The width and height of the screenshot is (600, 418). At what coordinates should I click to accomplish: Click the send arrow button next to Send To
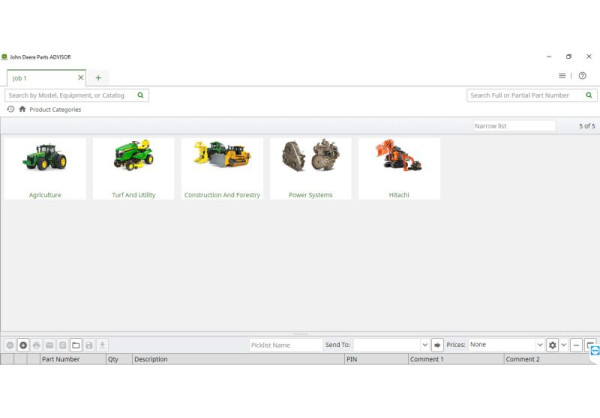437,345
